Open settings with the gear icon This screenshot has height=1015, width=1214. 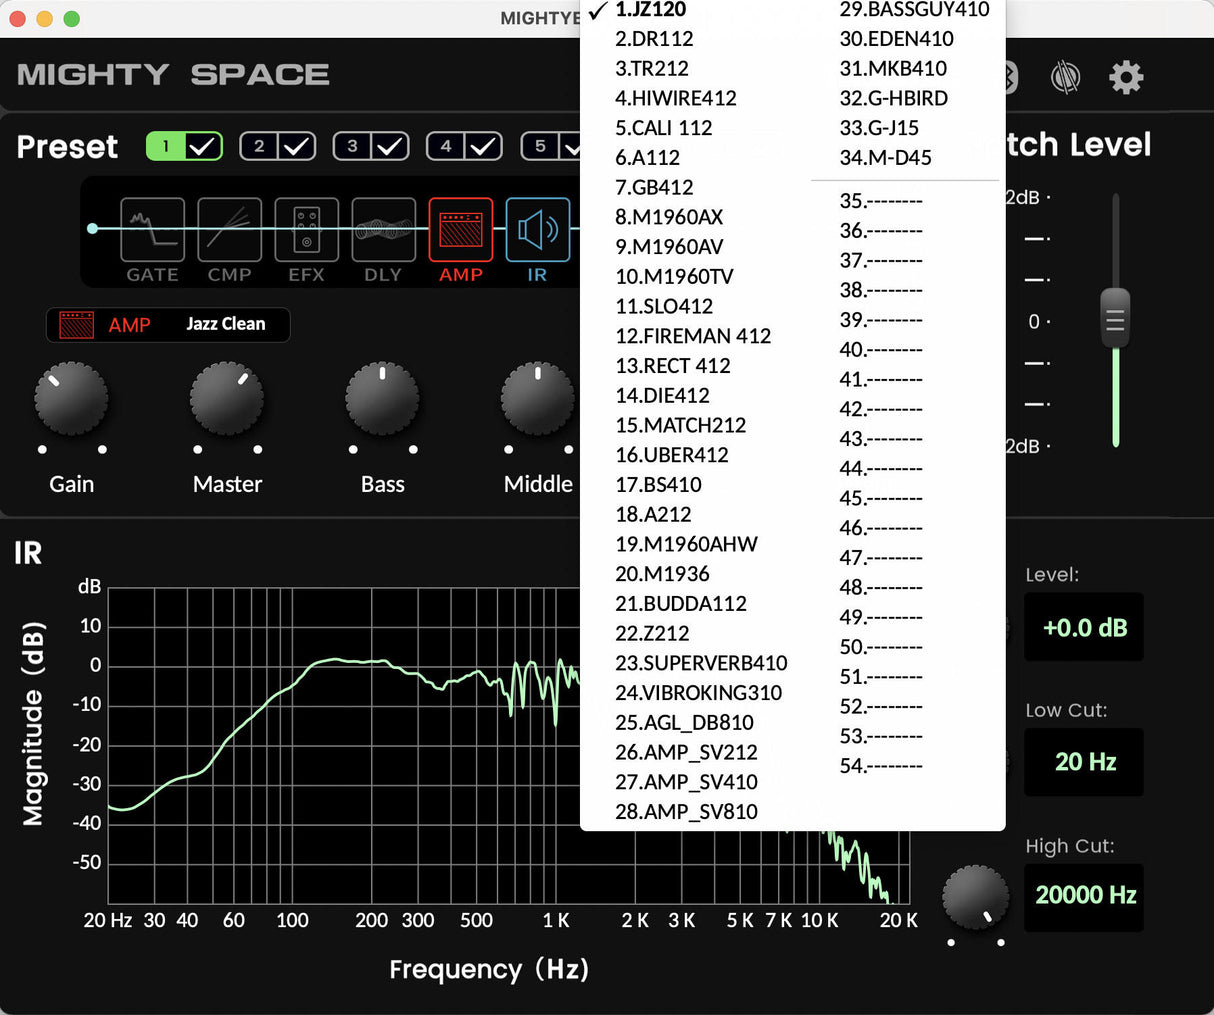pyautogui.click(x=1126, y=77)
